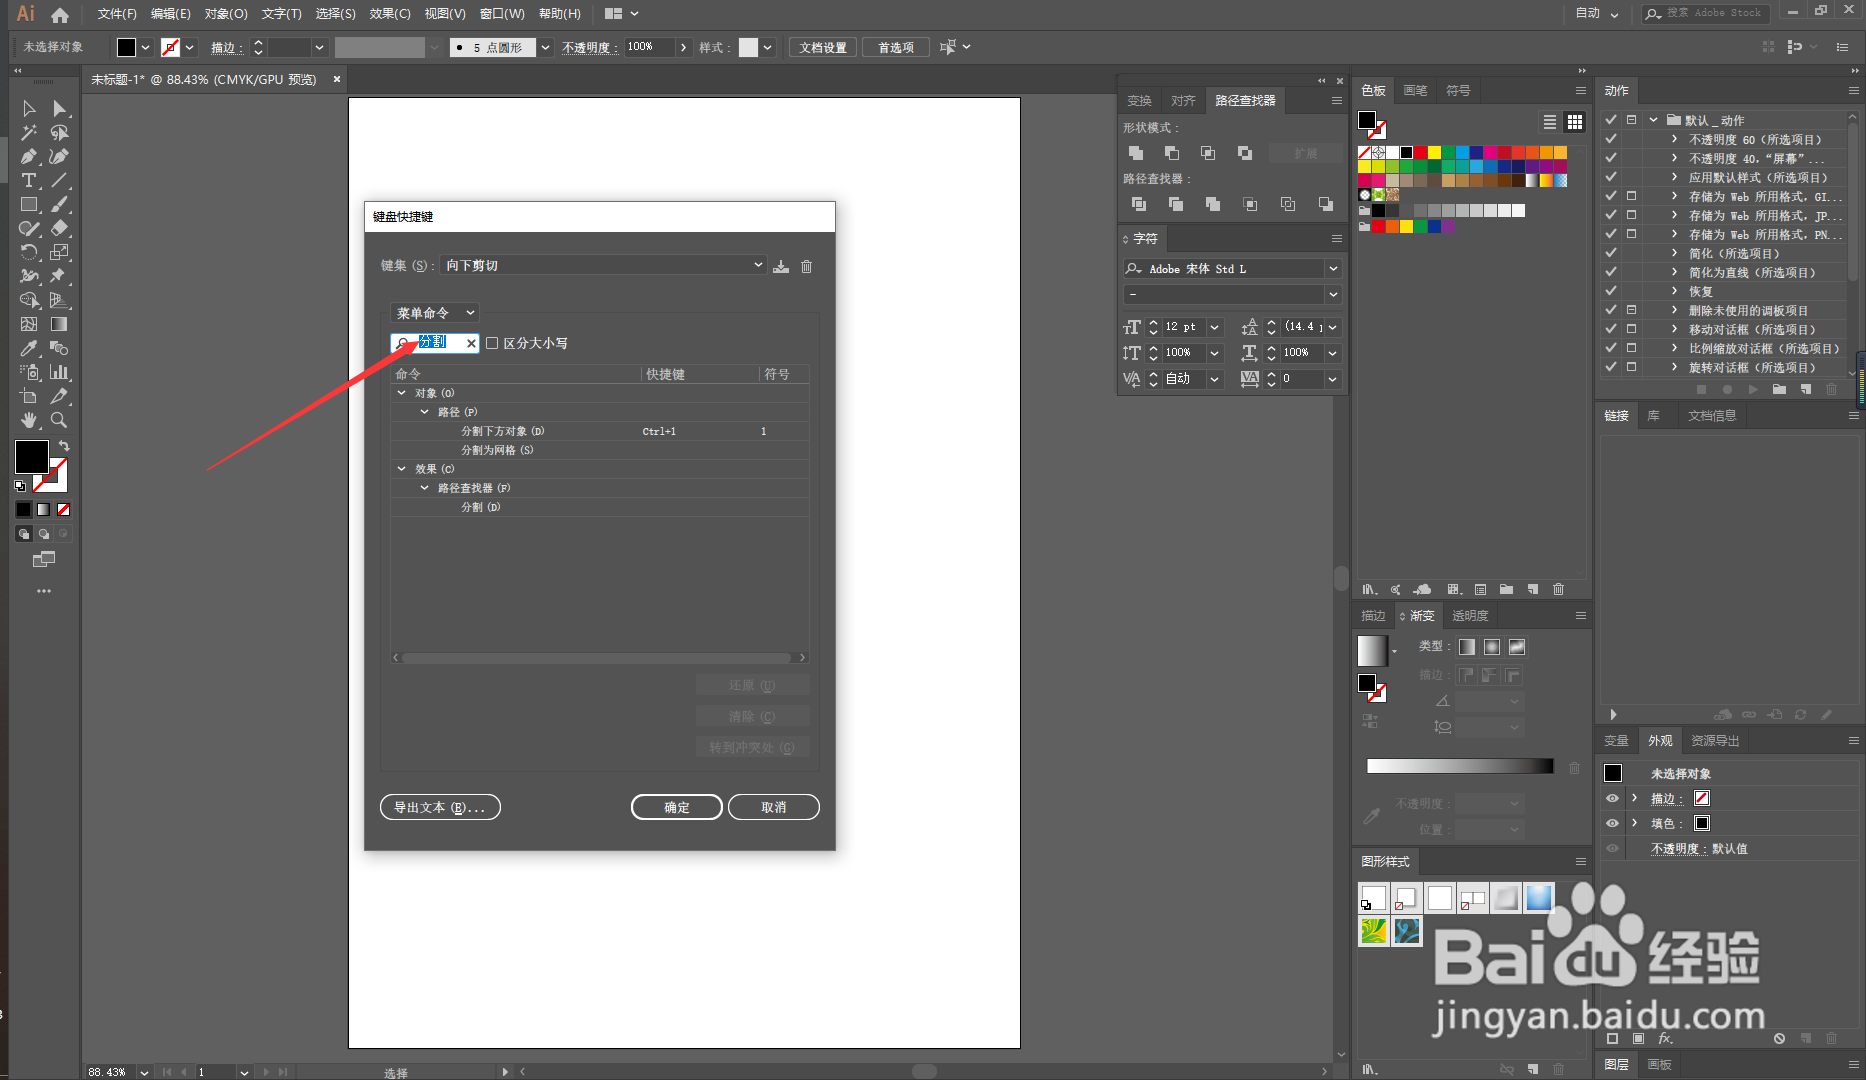Toggle checkmark for action 恢复

point(1611,291)
